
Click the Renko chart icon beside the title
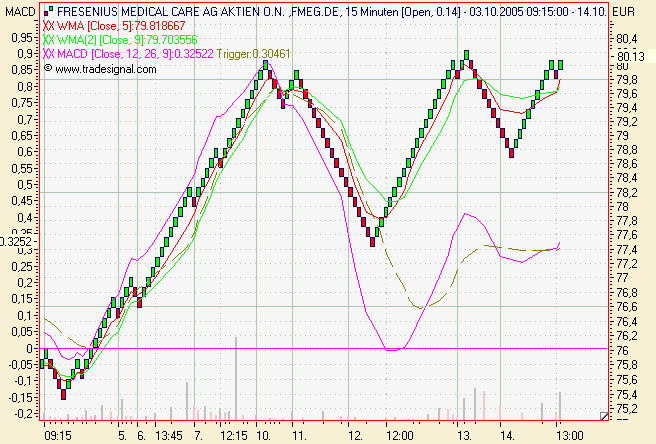[x=49, y=11]
